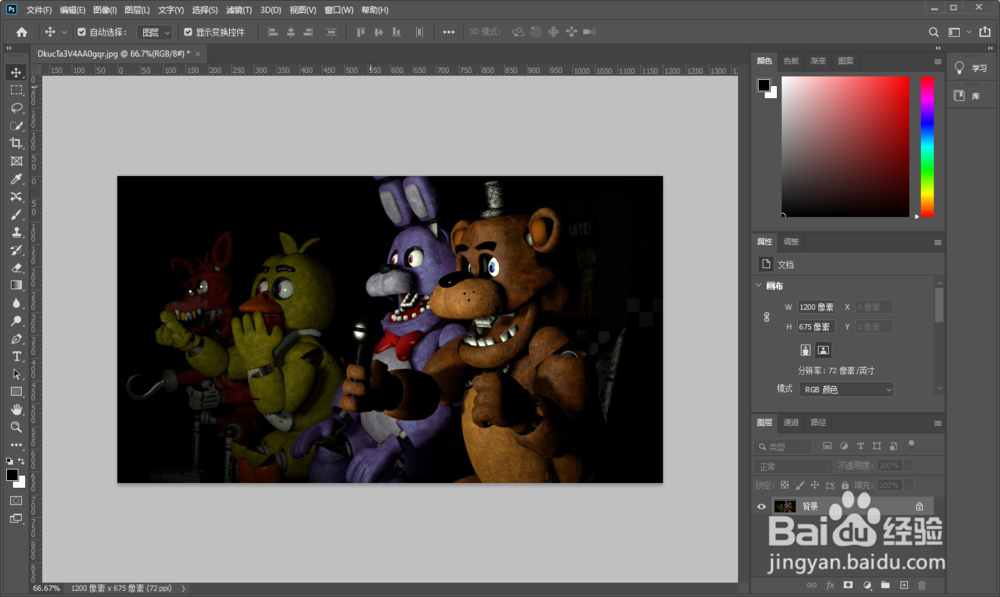Select the Quick Selection tool
Viewport: 1000px width, 597px height.
16,126
